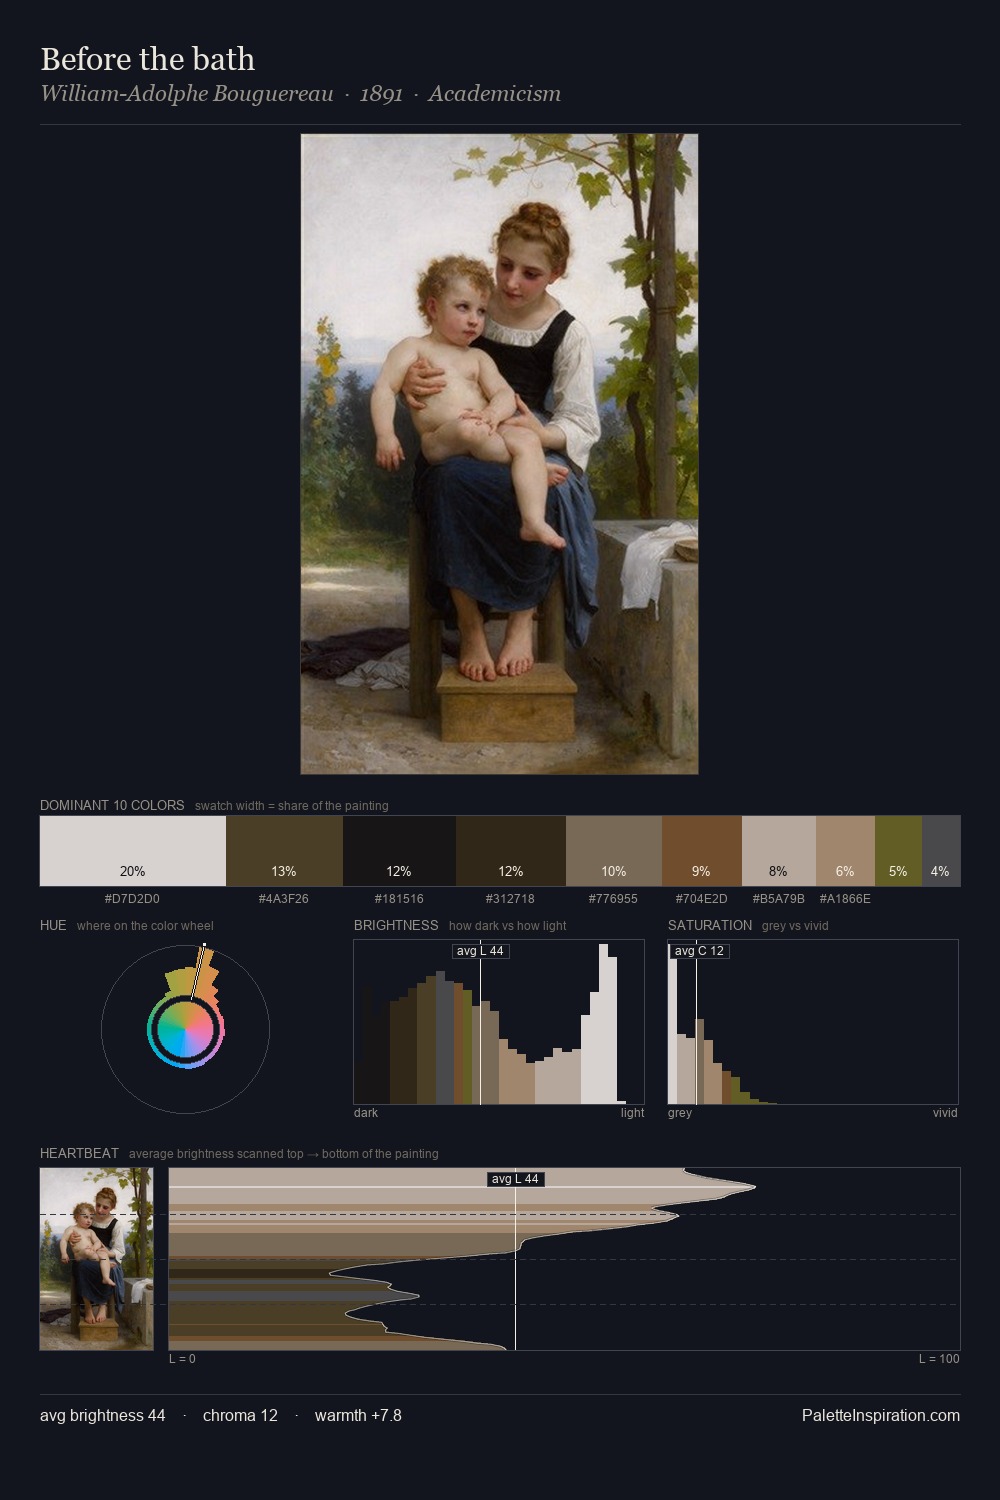Click hex code text '#D7D2D0'
This screenshot has height=1500, width=1000.
(x=132, y=898)
